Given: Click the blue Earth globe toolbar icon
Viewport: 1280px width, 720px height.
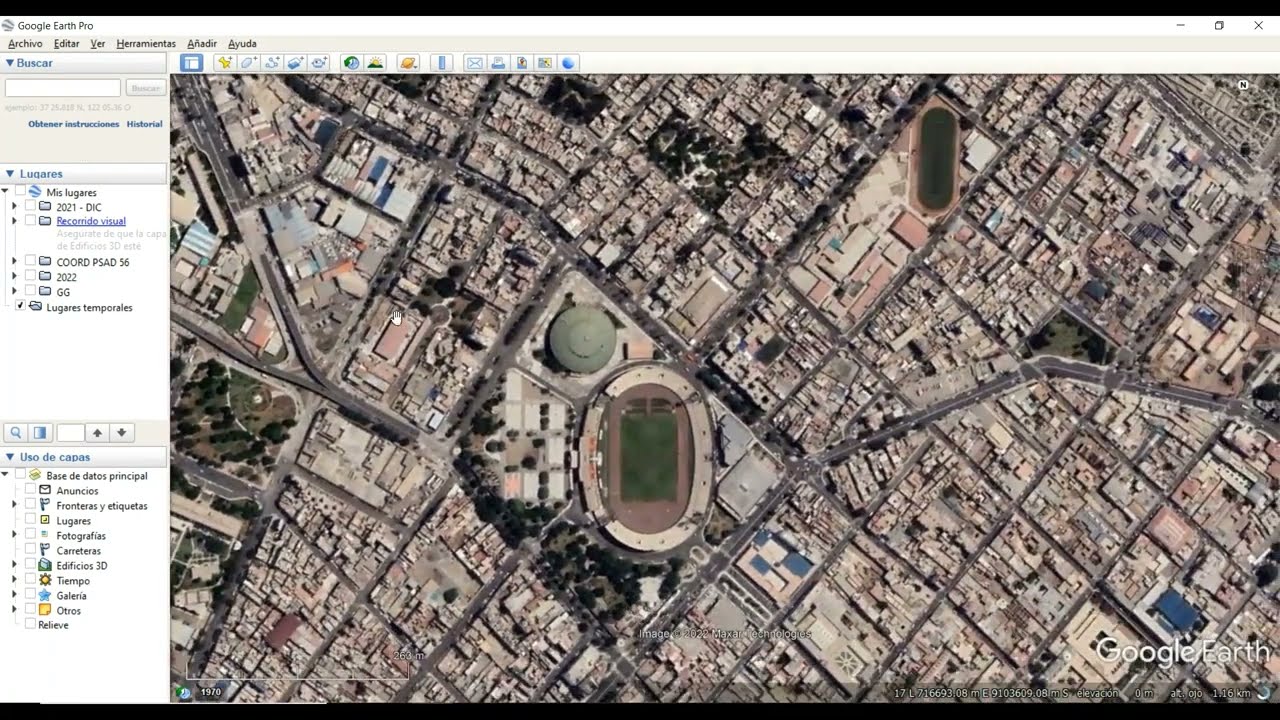Looking at the screenshot, I should (x=568, y=63).
